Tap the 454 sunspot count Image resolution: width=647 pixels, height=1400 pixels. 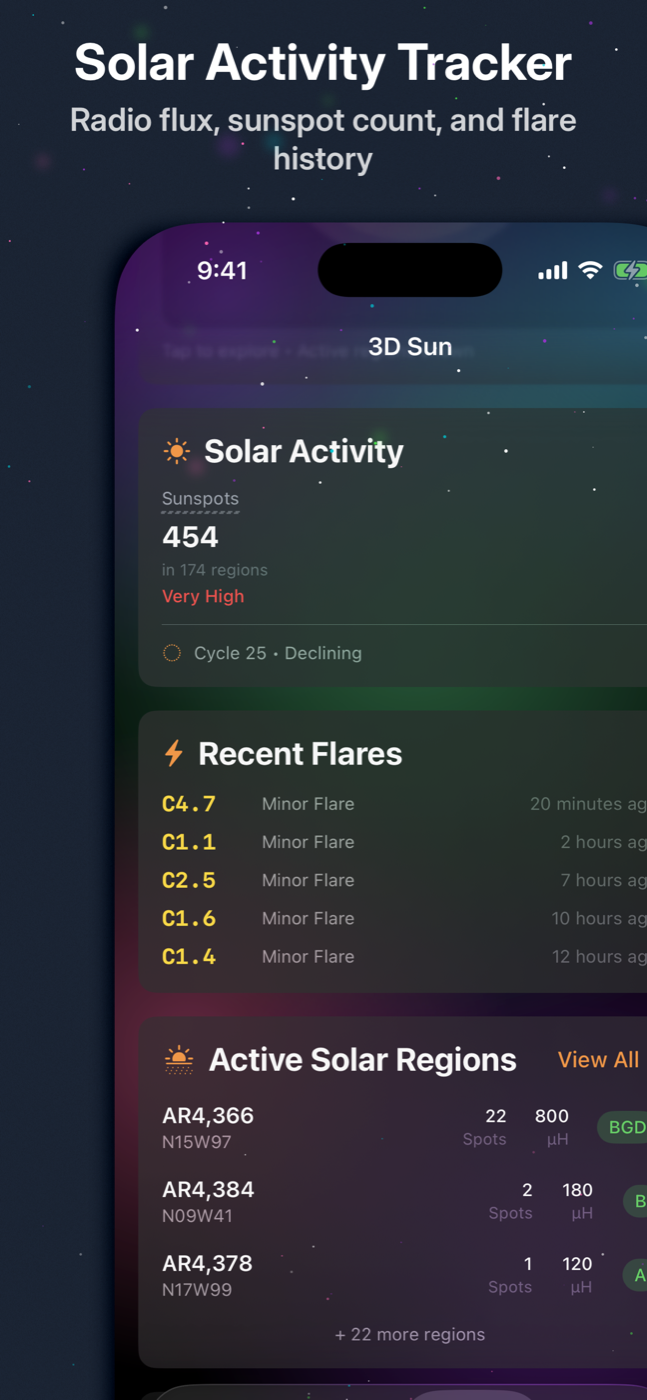[x=190, y=536]
